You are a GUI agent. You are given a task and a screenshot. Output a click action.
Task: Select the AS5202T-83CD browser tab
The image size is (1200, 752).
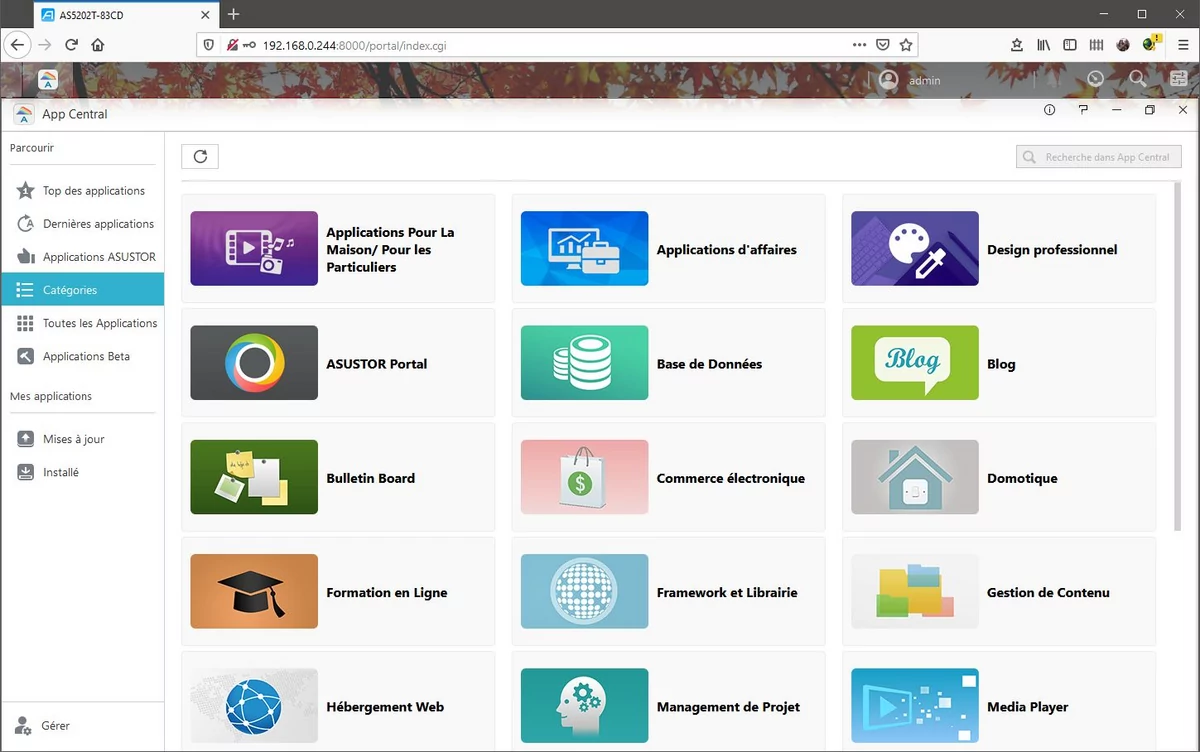(127, 15)
